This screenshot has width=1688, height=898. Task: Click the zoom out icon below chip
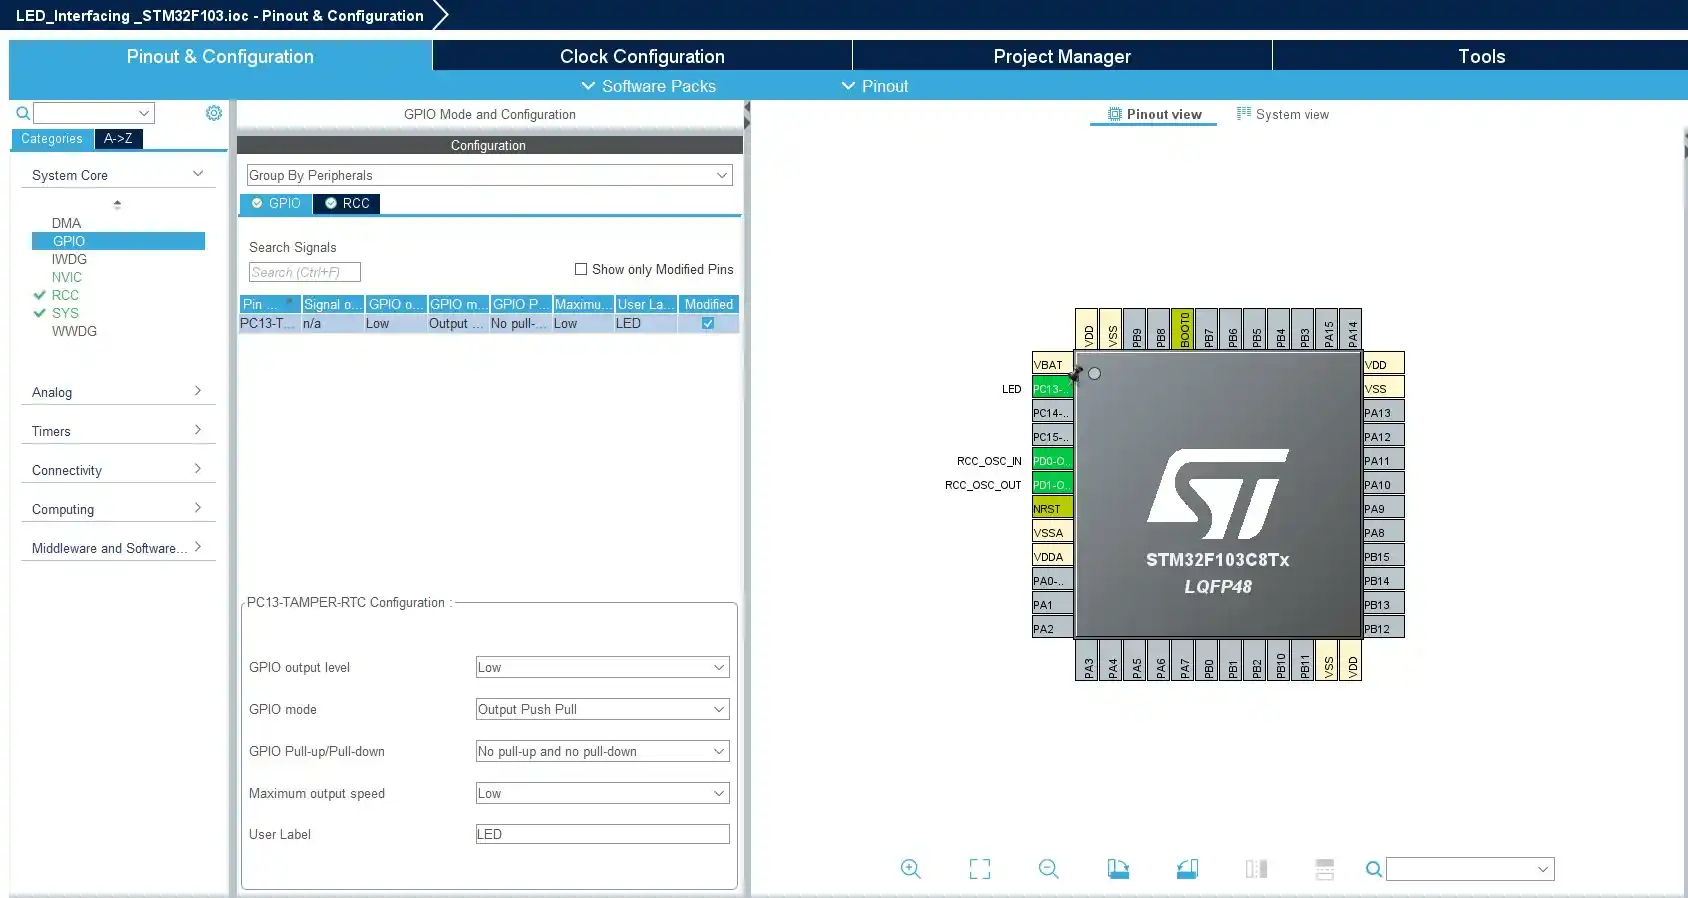[1048, 869]
